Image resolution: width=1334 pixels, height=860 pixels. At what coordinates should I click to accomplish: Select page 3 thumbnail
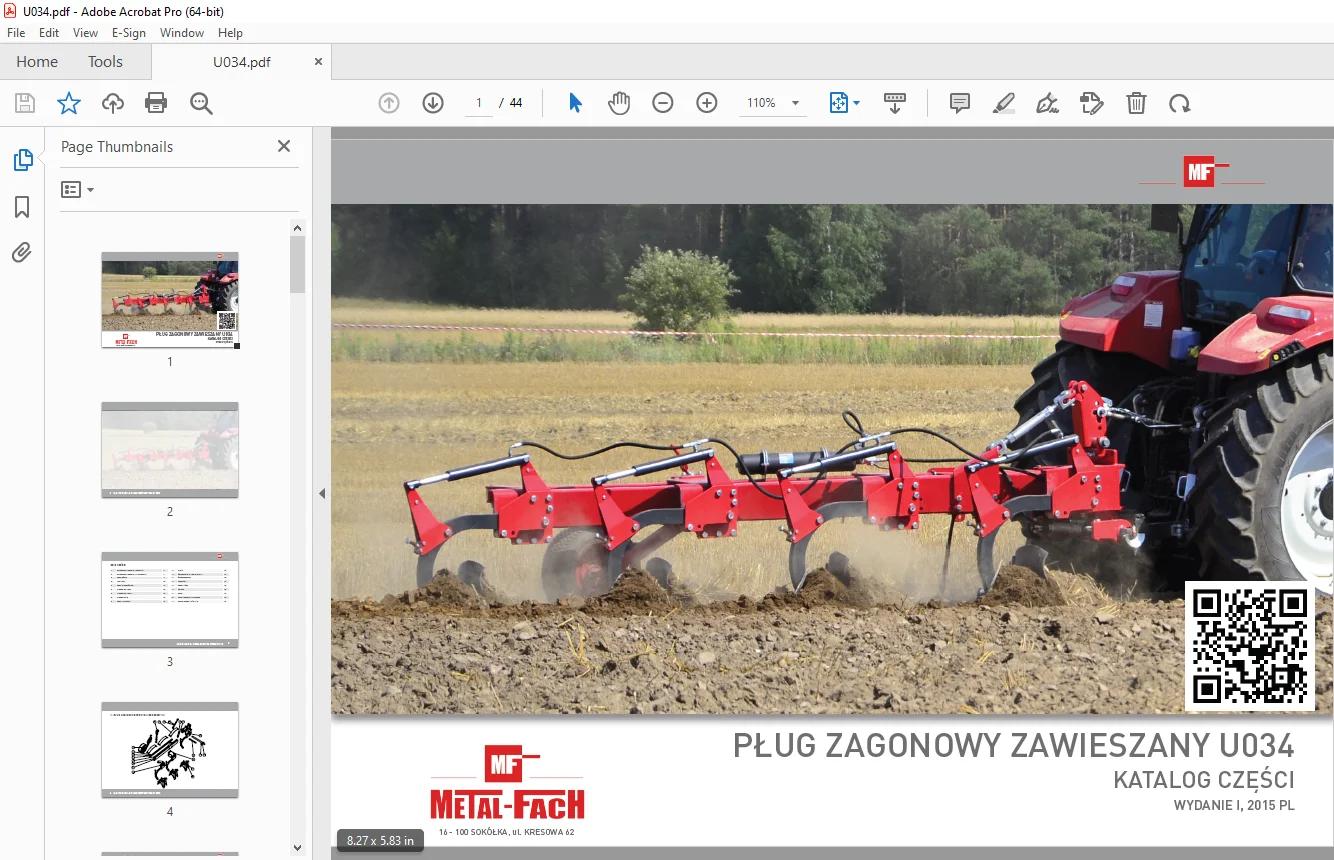(x=170, y=600)
